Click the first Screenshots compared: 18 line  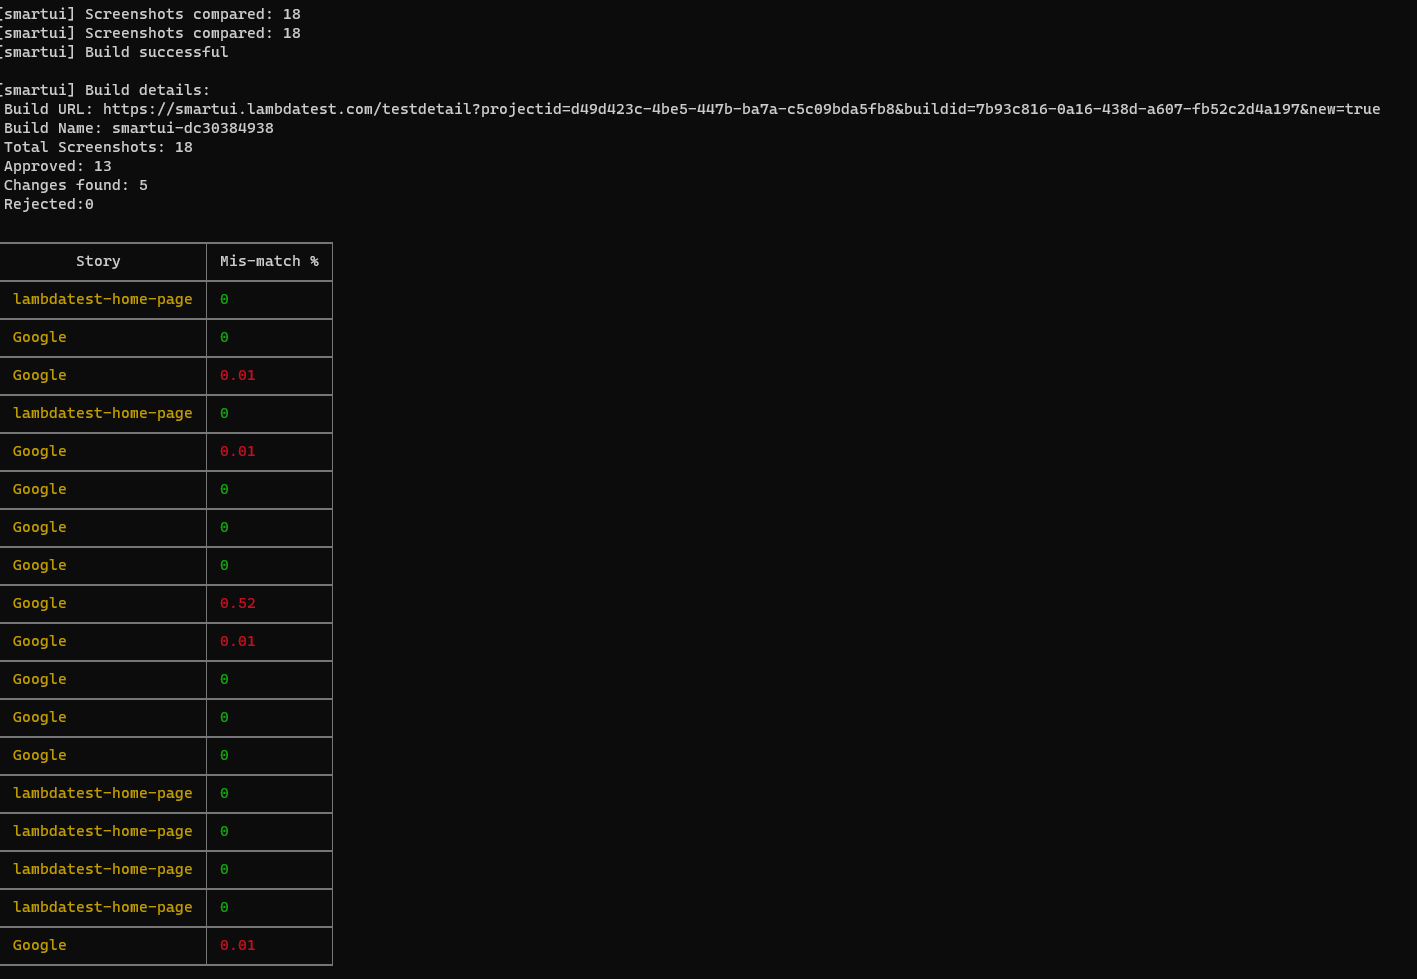click(150, 14)
